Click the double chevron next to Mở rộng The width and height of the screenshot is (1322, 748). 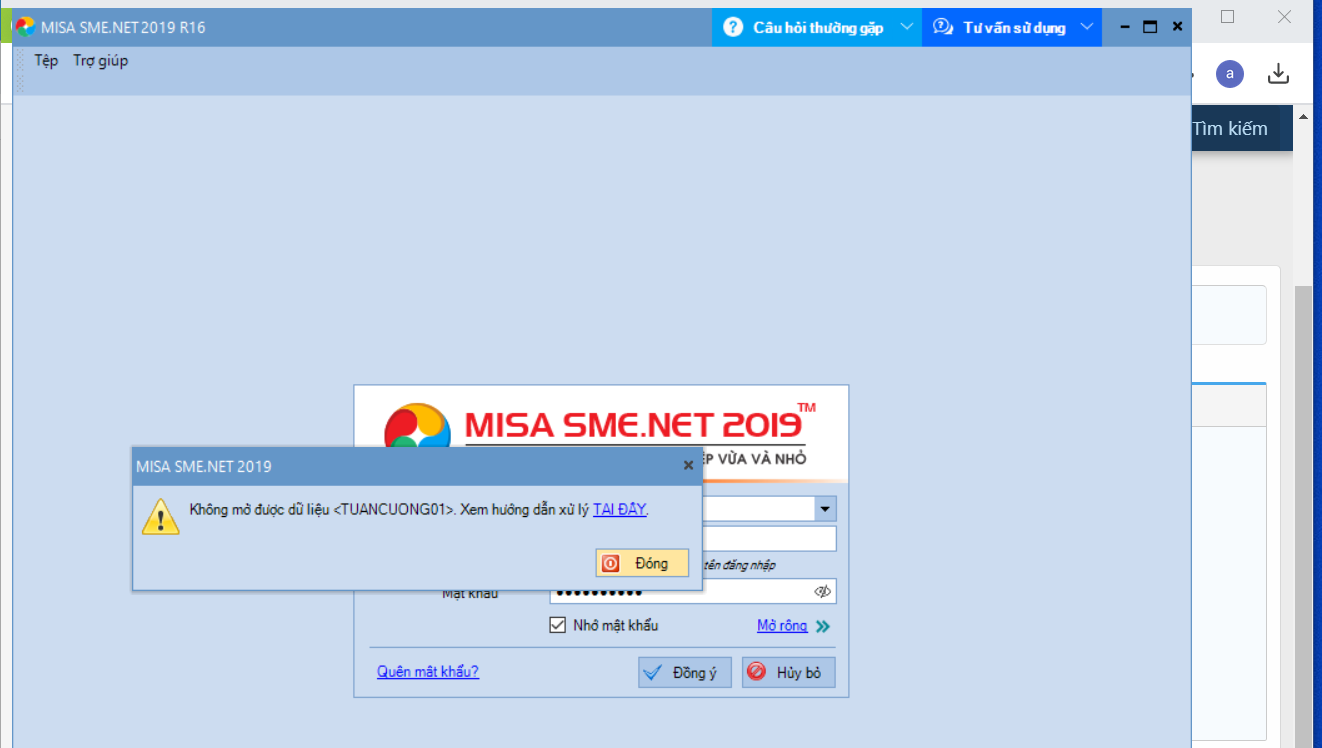[x=822, y=627]
